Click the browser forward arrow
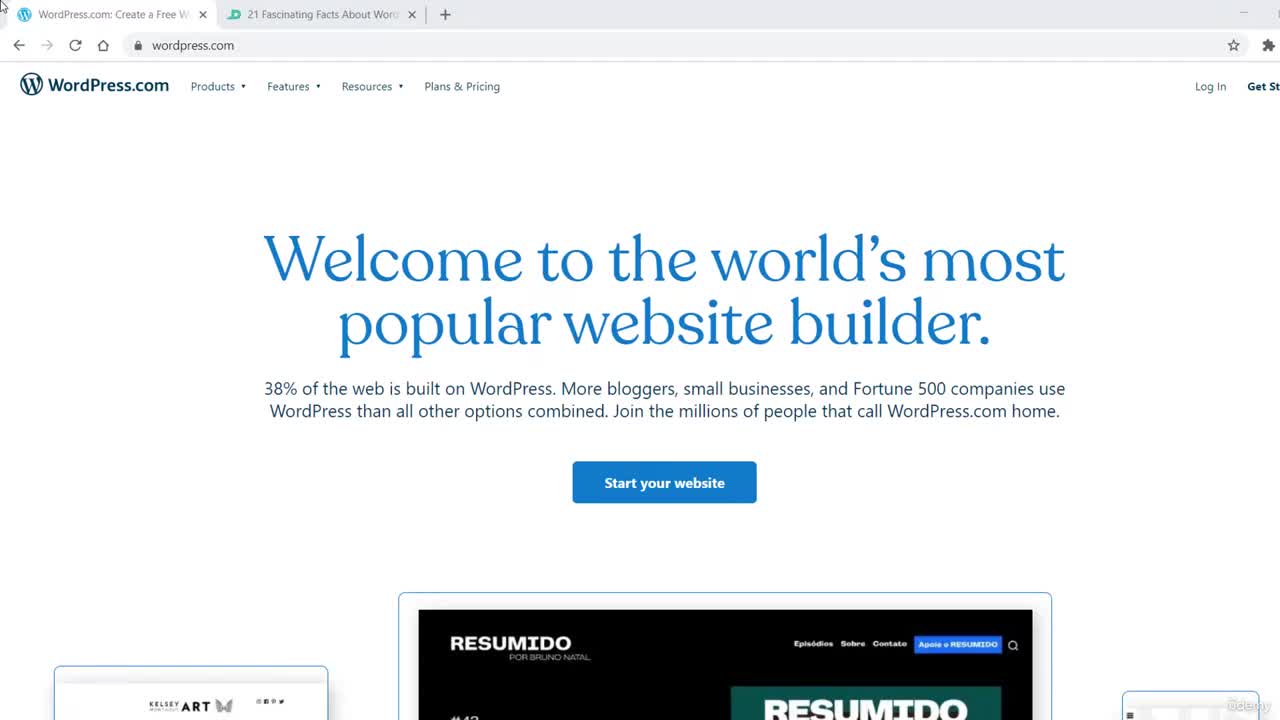The height and width of the screenshot is (720, 1280). pos(47,45)
